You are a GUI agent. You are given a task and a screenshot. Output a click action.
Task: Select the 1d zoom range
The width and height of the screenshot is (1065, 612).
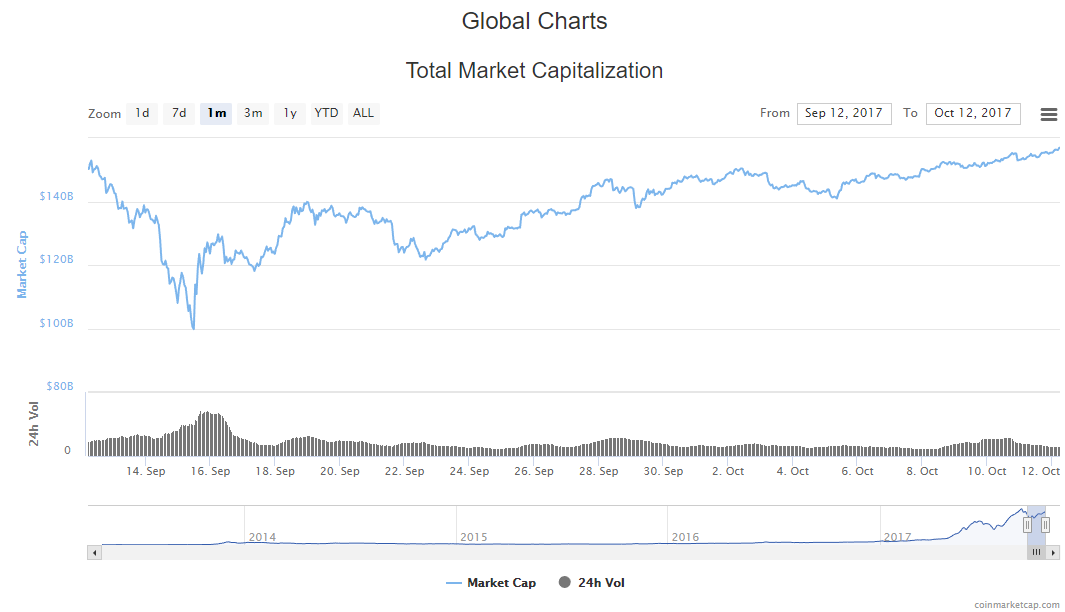(142, 113)
